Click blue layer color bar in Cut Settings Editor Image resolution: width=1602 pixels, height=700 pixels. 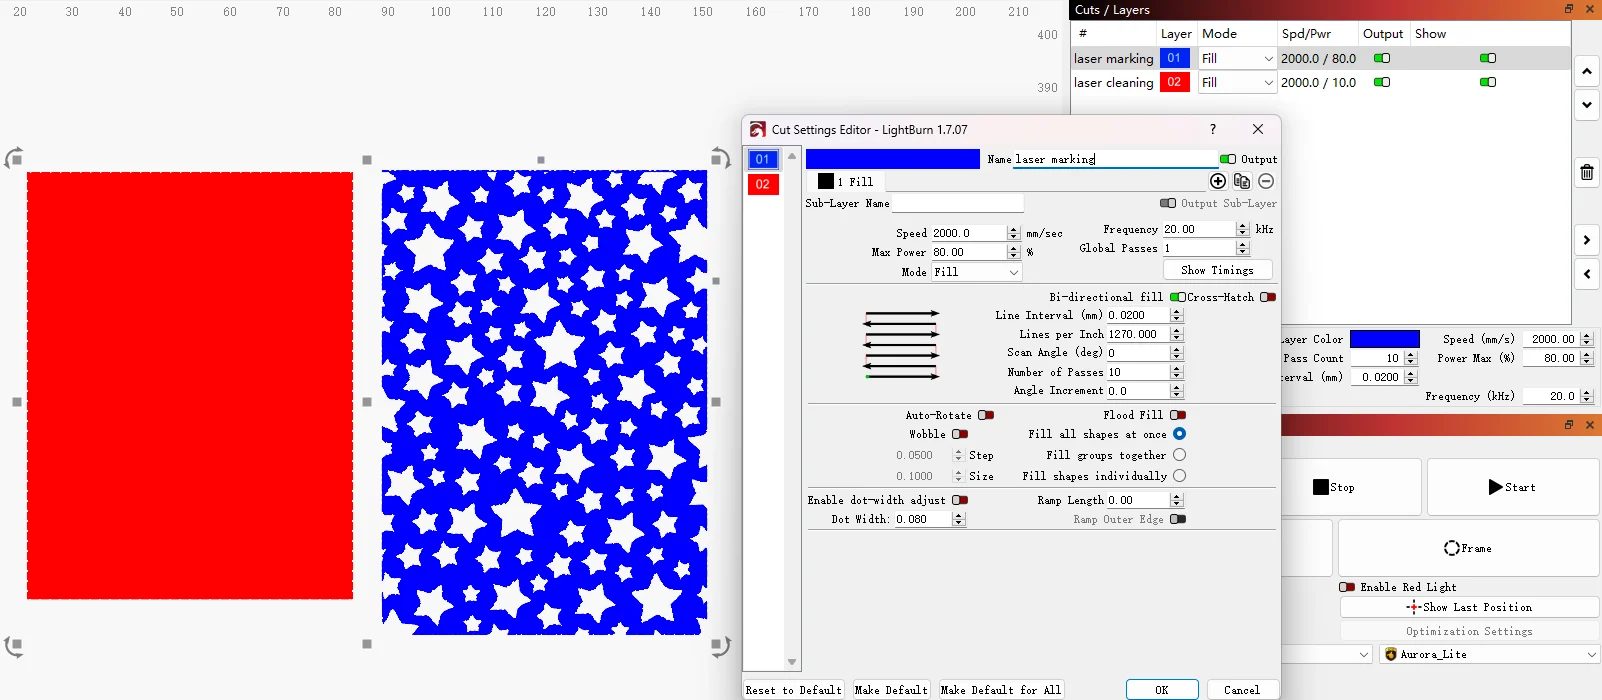tap(893, 159)
